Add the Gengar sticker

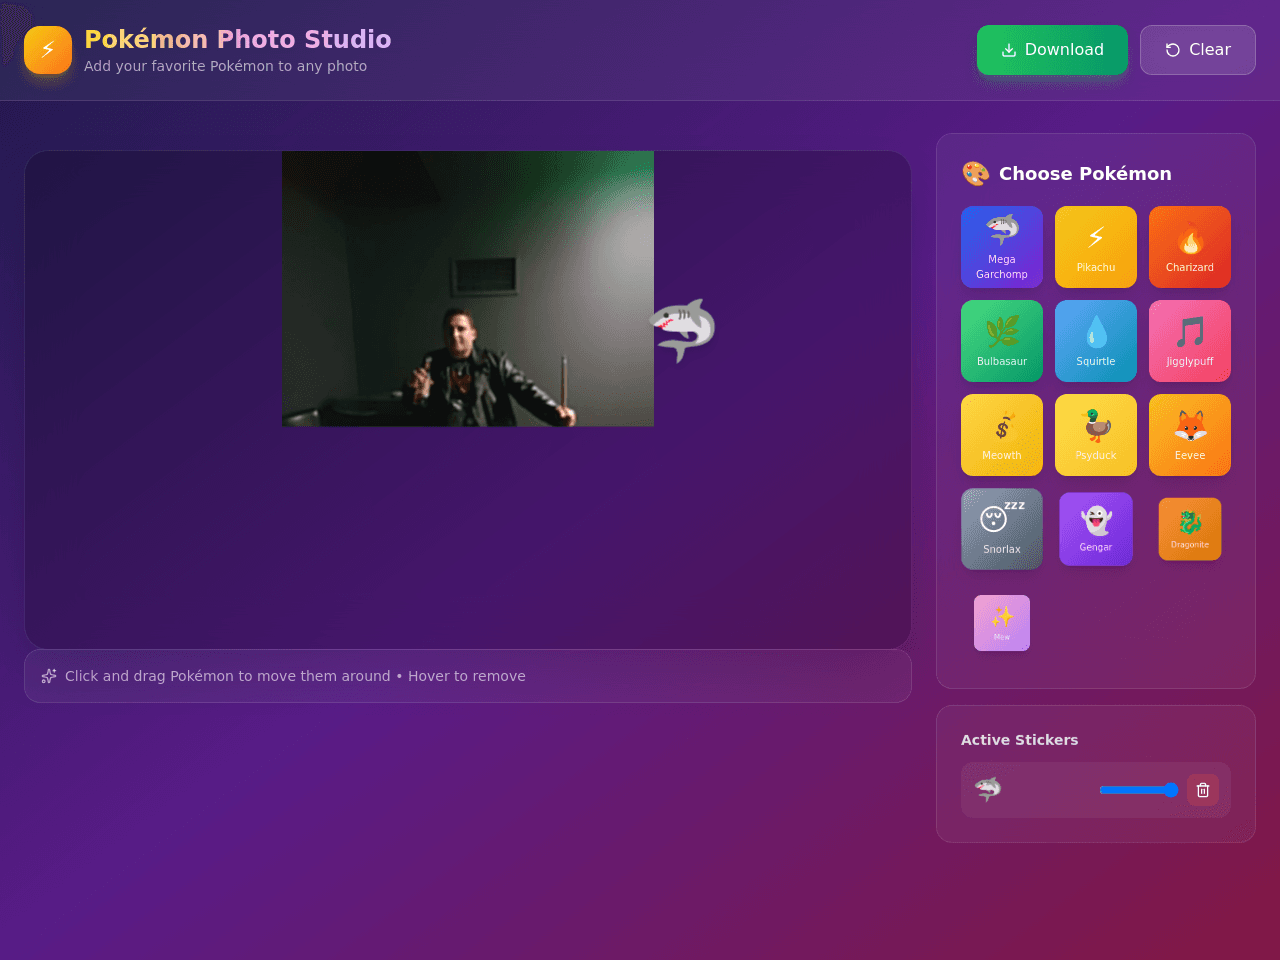1096,529
